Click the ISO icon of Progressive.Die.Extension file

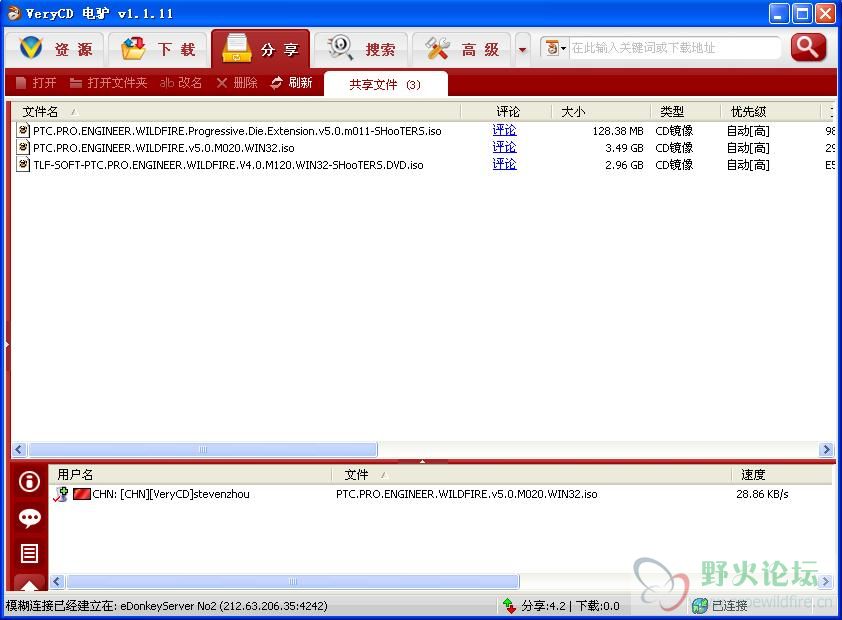tap(23, 130)
